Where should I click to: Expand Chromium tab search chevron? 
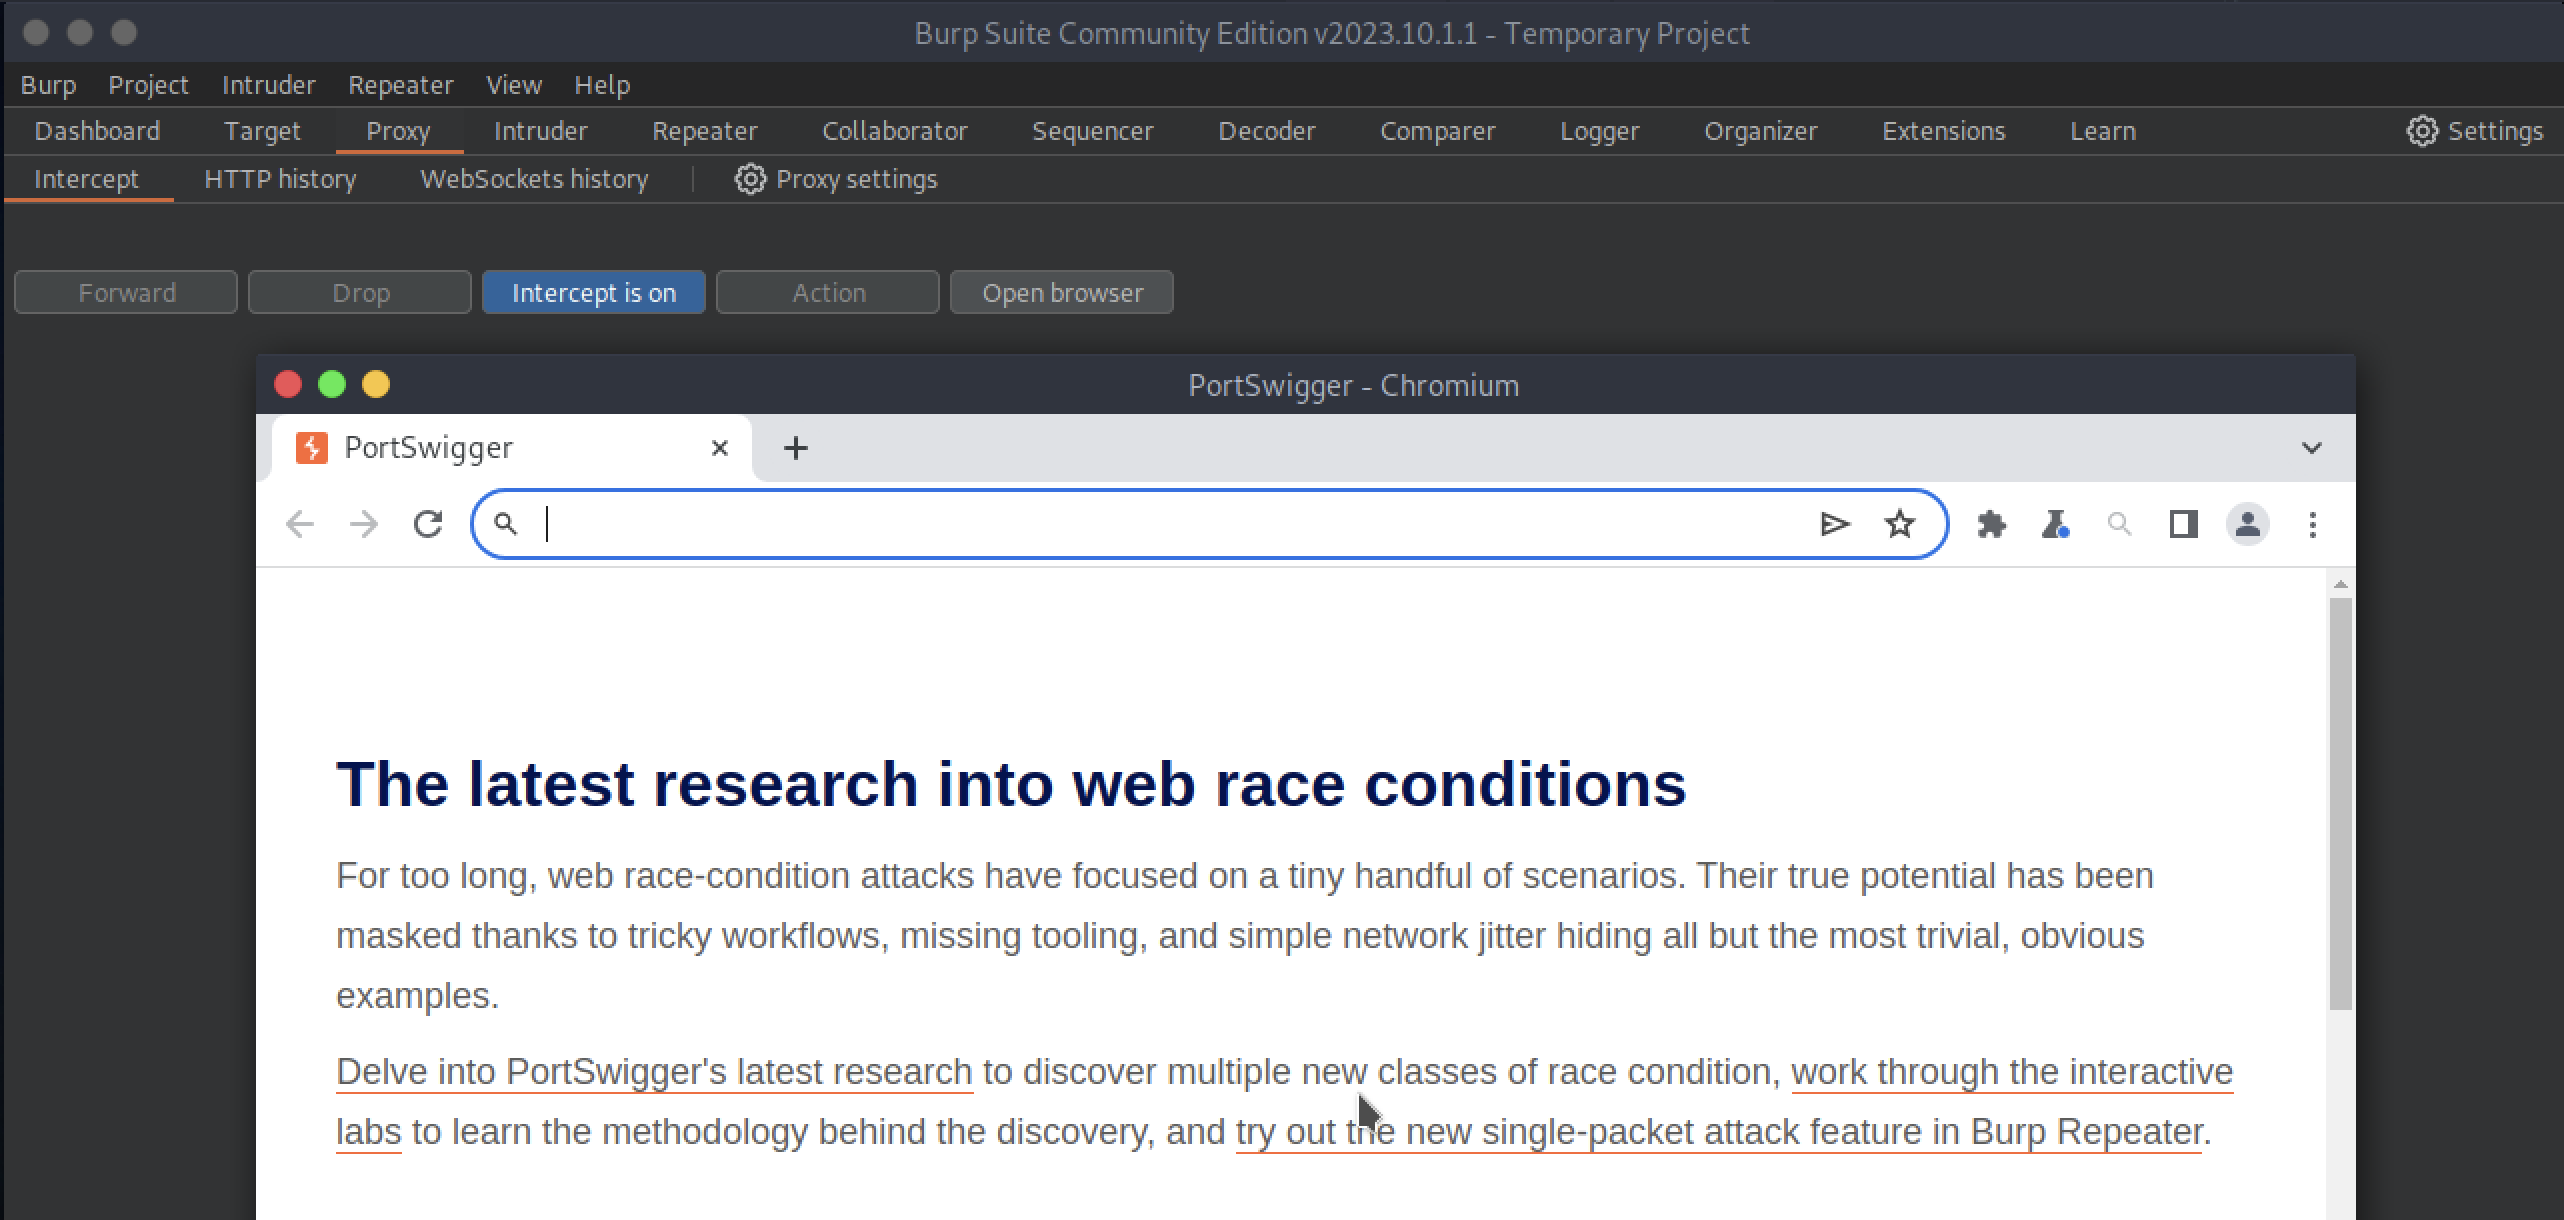pos(2311,448)
